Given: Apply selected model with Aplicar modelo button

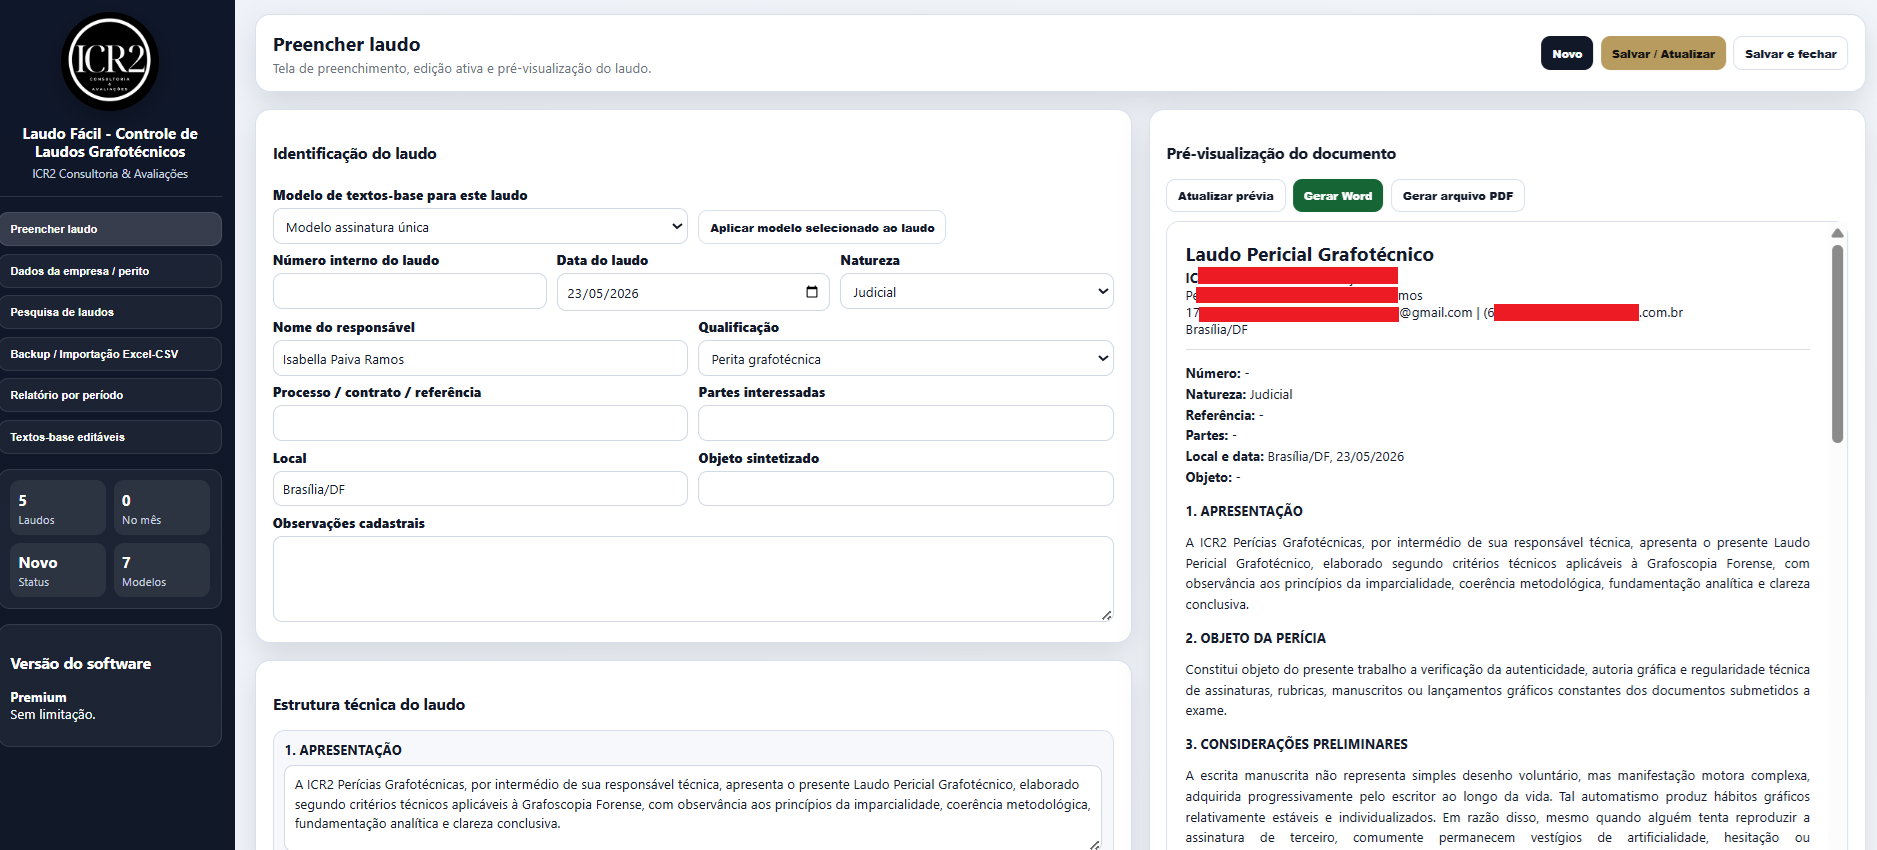Looking at the screenshot, I should pos(822,228).
